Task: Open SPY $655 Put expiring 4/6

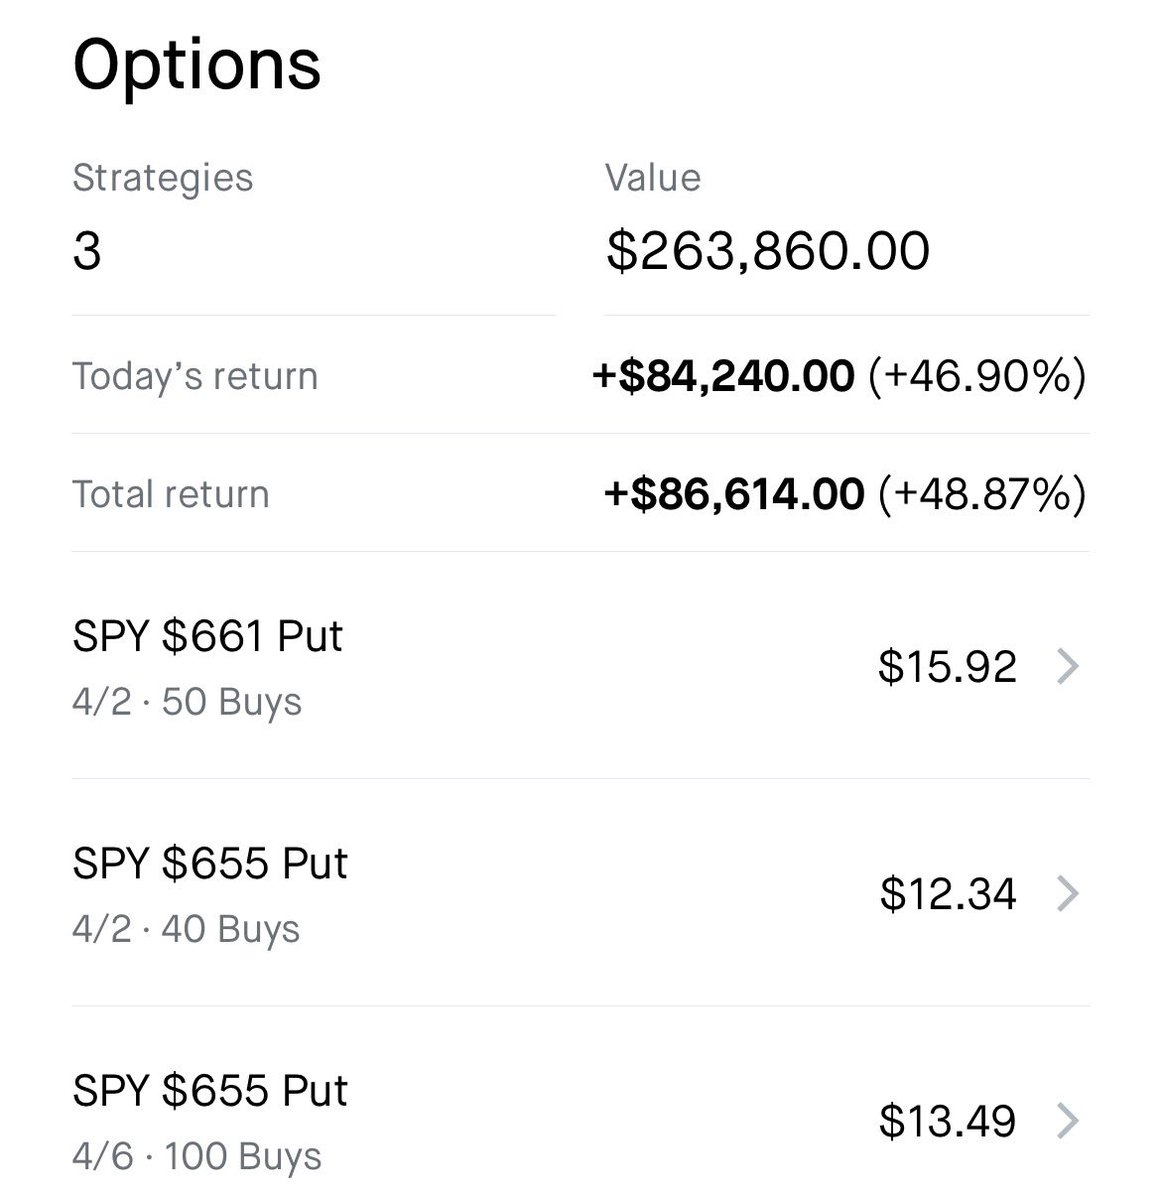Action: coord(209,1091)
